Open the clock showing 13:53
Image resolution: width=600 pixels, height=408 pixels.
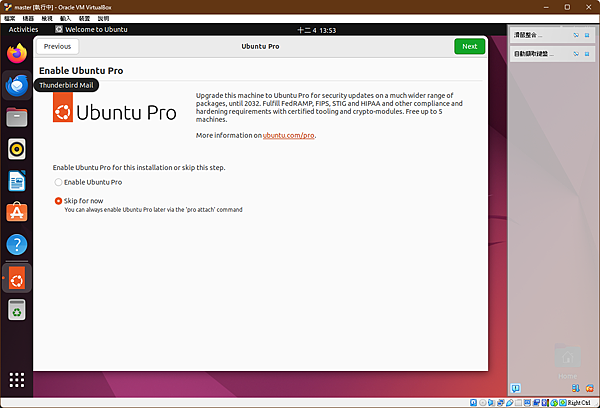pos(316,30)
